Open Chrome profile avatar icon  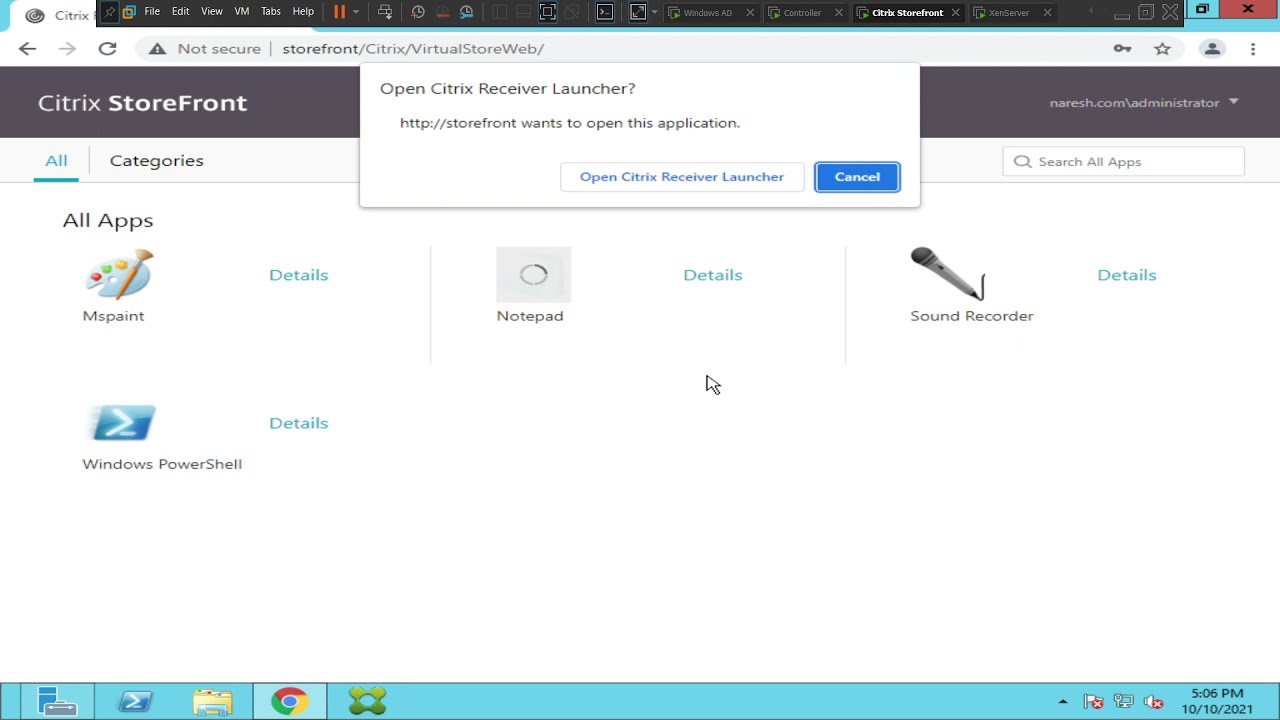click(x=1212, y=48)
